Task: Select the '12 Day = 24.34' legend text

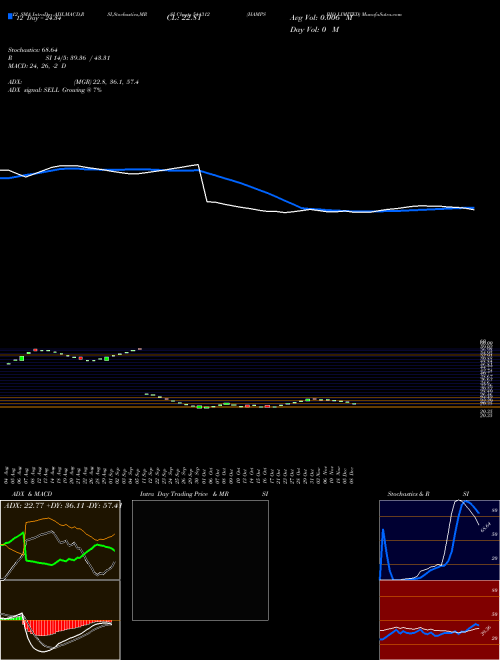Action: click(x=40, y=18)
